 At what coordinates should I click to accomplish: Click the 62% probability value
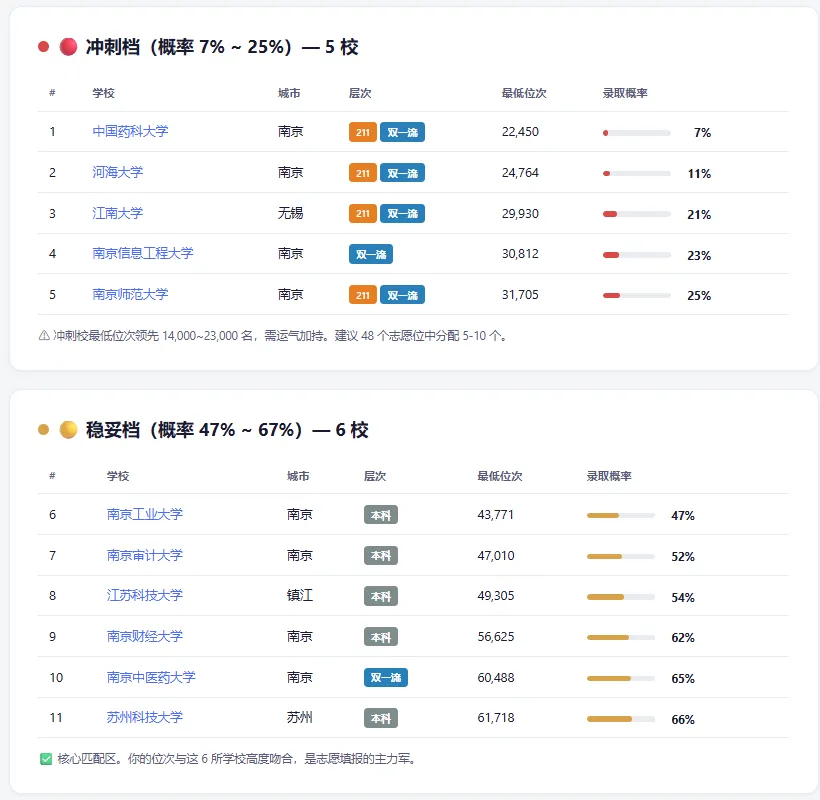tap(683, 637)
